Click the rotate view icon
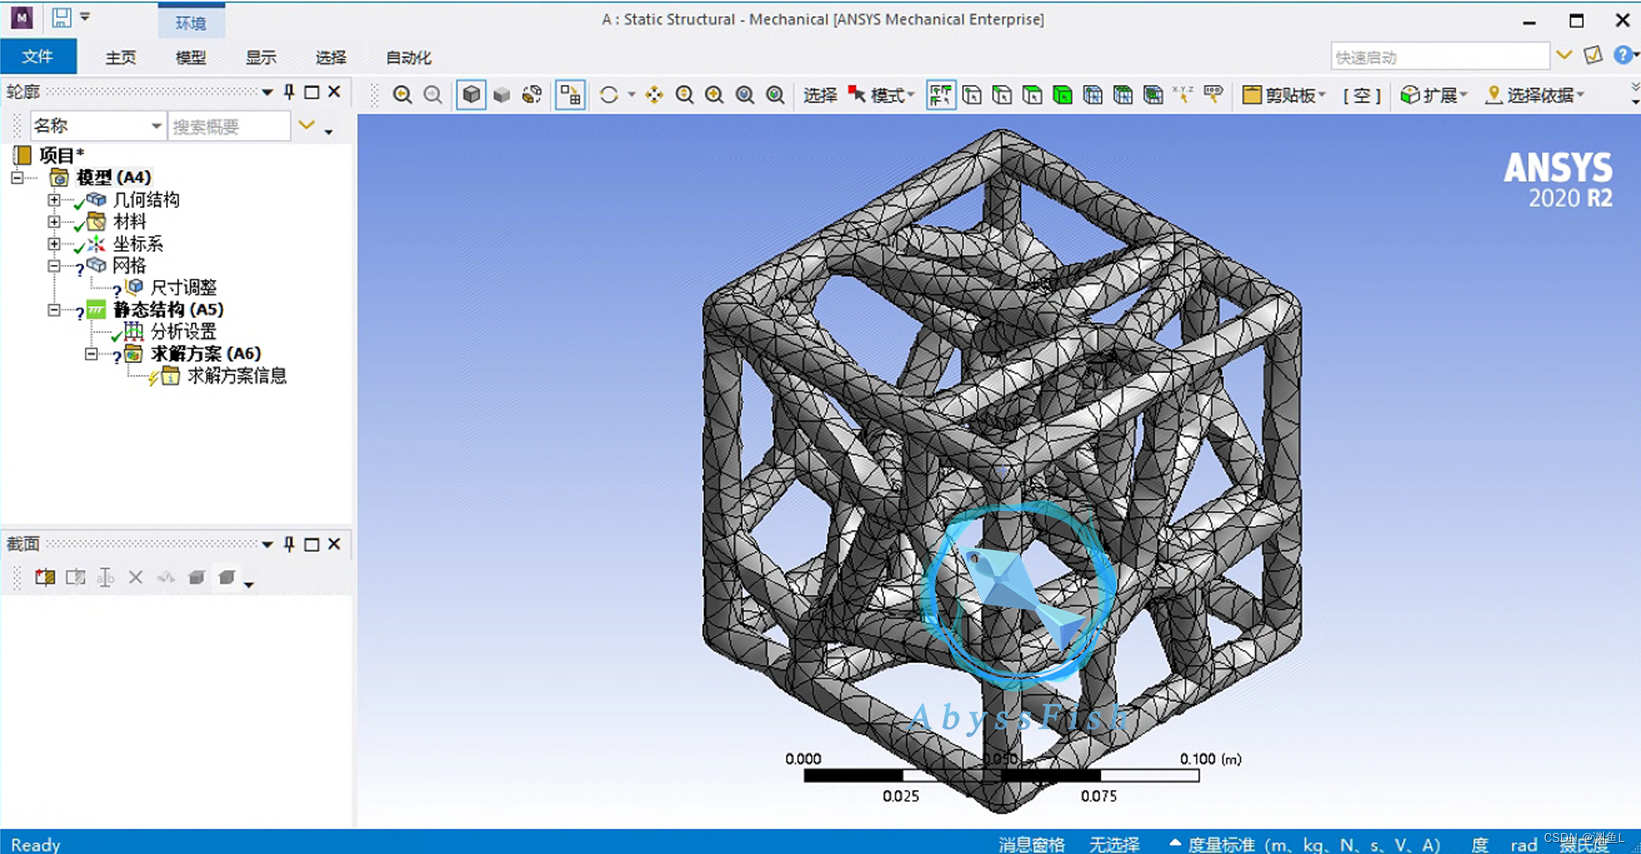 pos(608,95)
